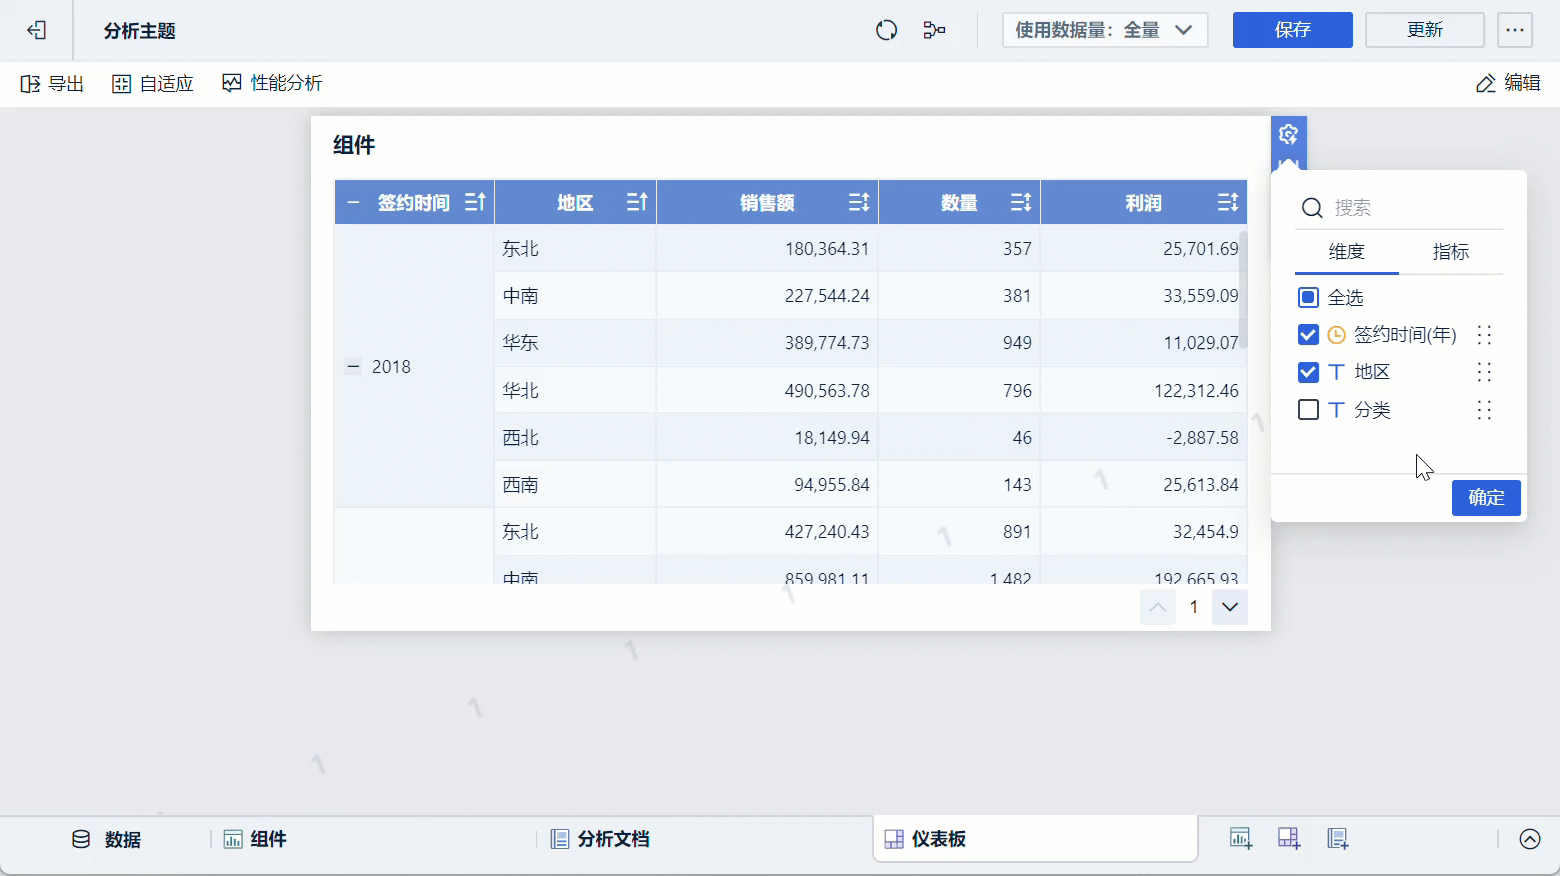Go to previous table page with up chevron
Image resolution: width=1560 pixels, height=876 pixels.
tap(1158, 607)
